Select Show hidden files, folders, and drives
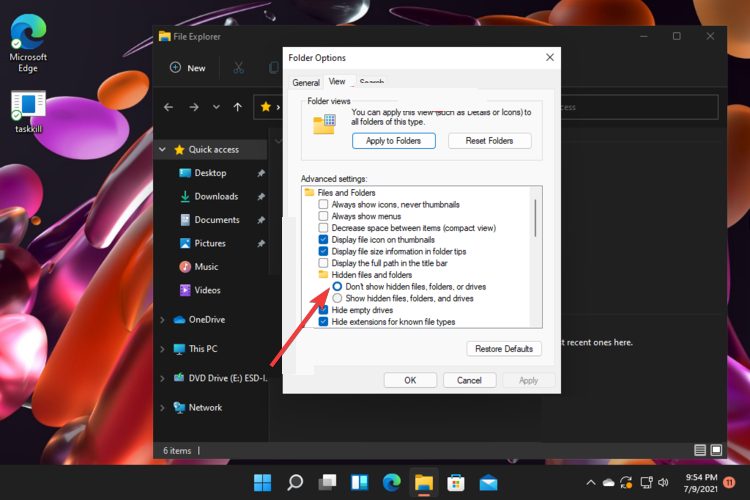The height and width of the screenshot is (500, 750). pyautogui.click(x=337, y=298)
